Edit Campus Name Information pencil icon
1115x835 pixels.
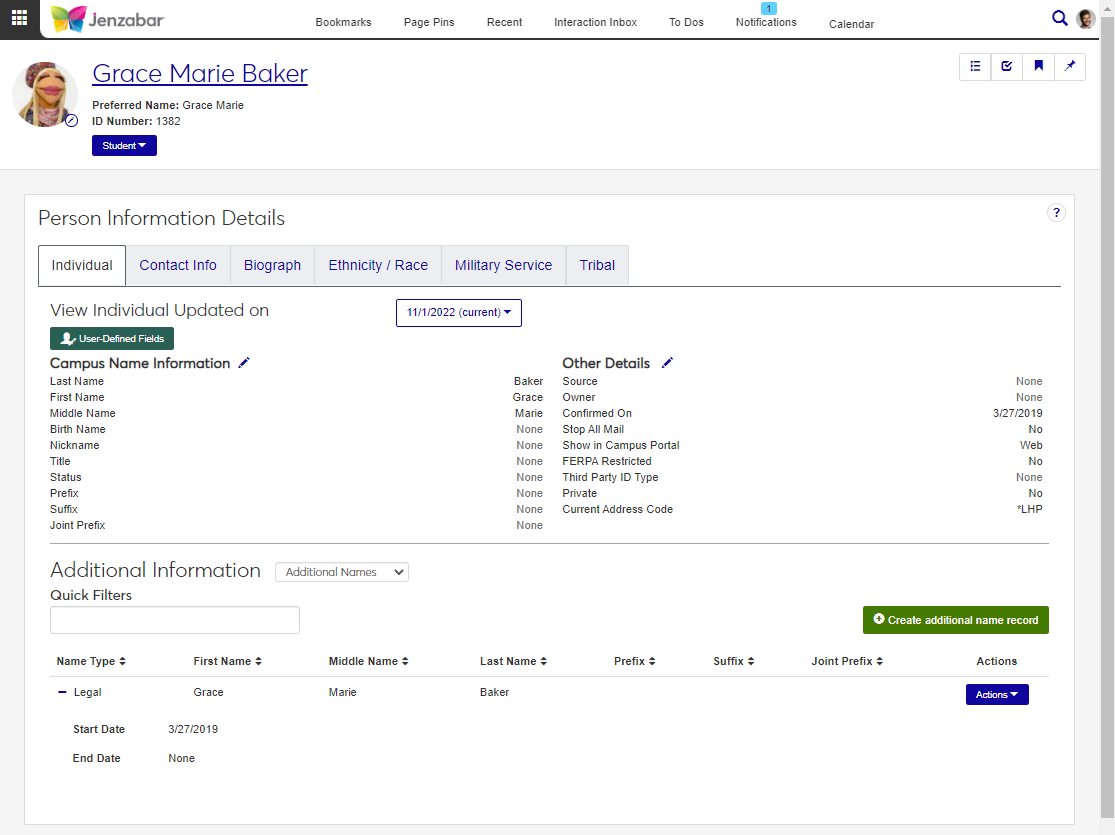244,363
